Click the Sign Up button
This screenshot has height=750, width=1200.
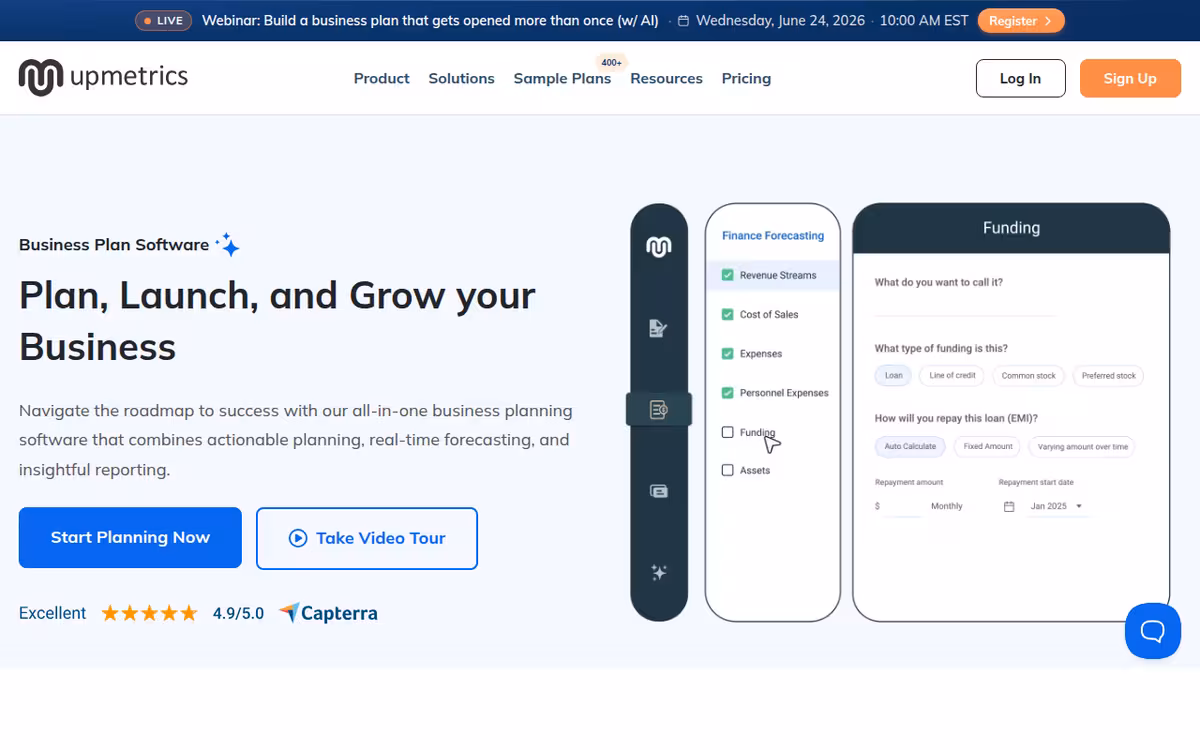[x=1130, y=78]
